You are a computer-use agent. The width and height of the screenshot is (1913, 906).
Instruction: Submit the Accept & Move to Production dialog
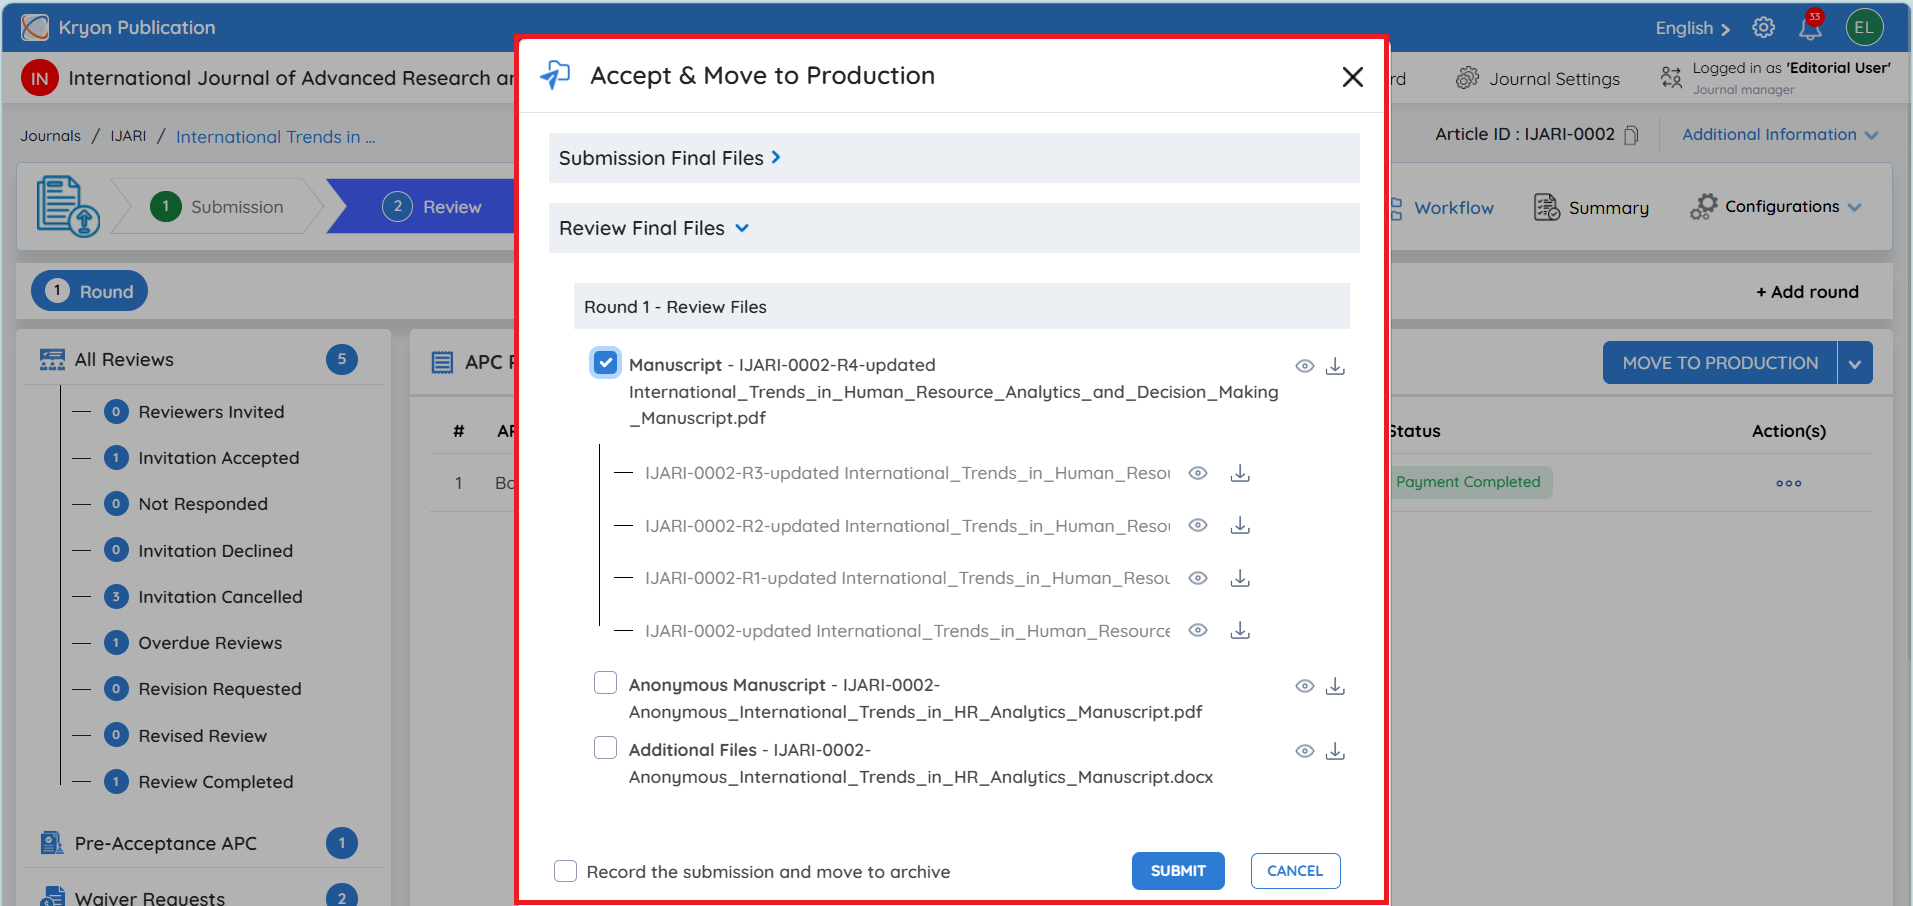click(1178, 871)
